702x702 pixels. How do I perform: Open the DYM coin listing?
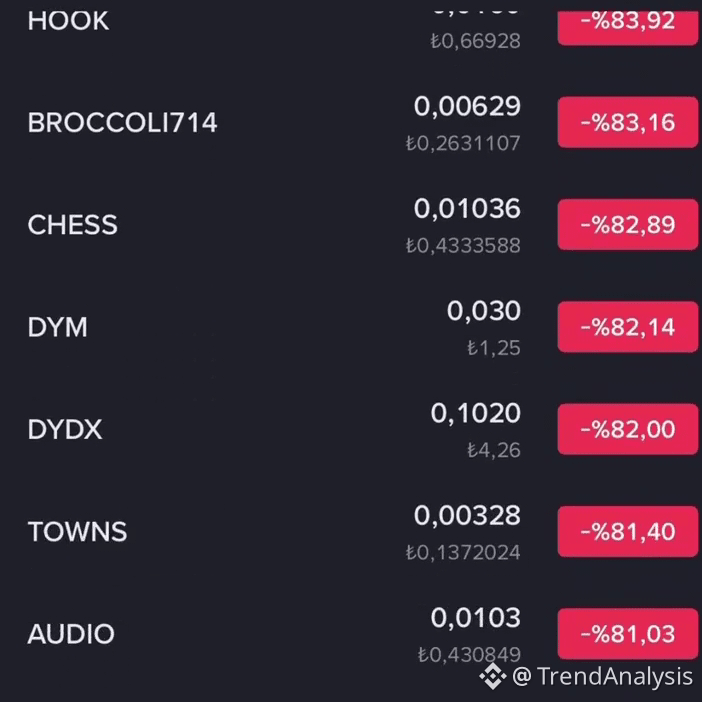coord(351,327)
